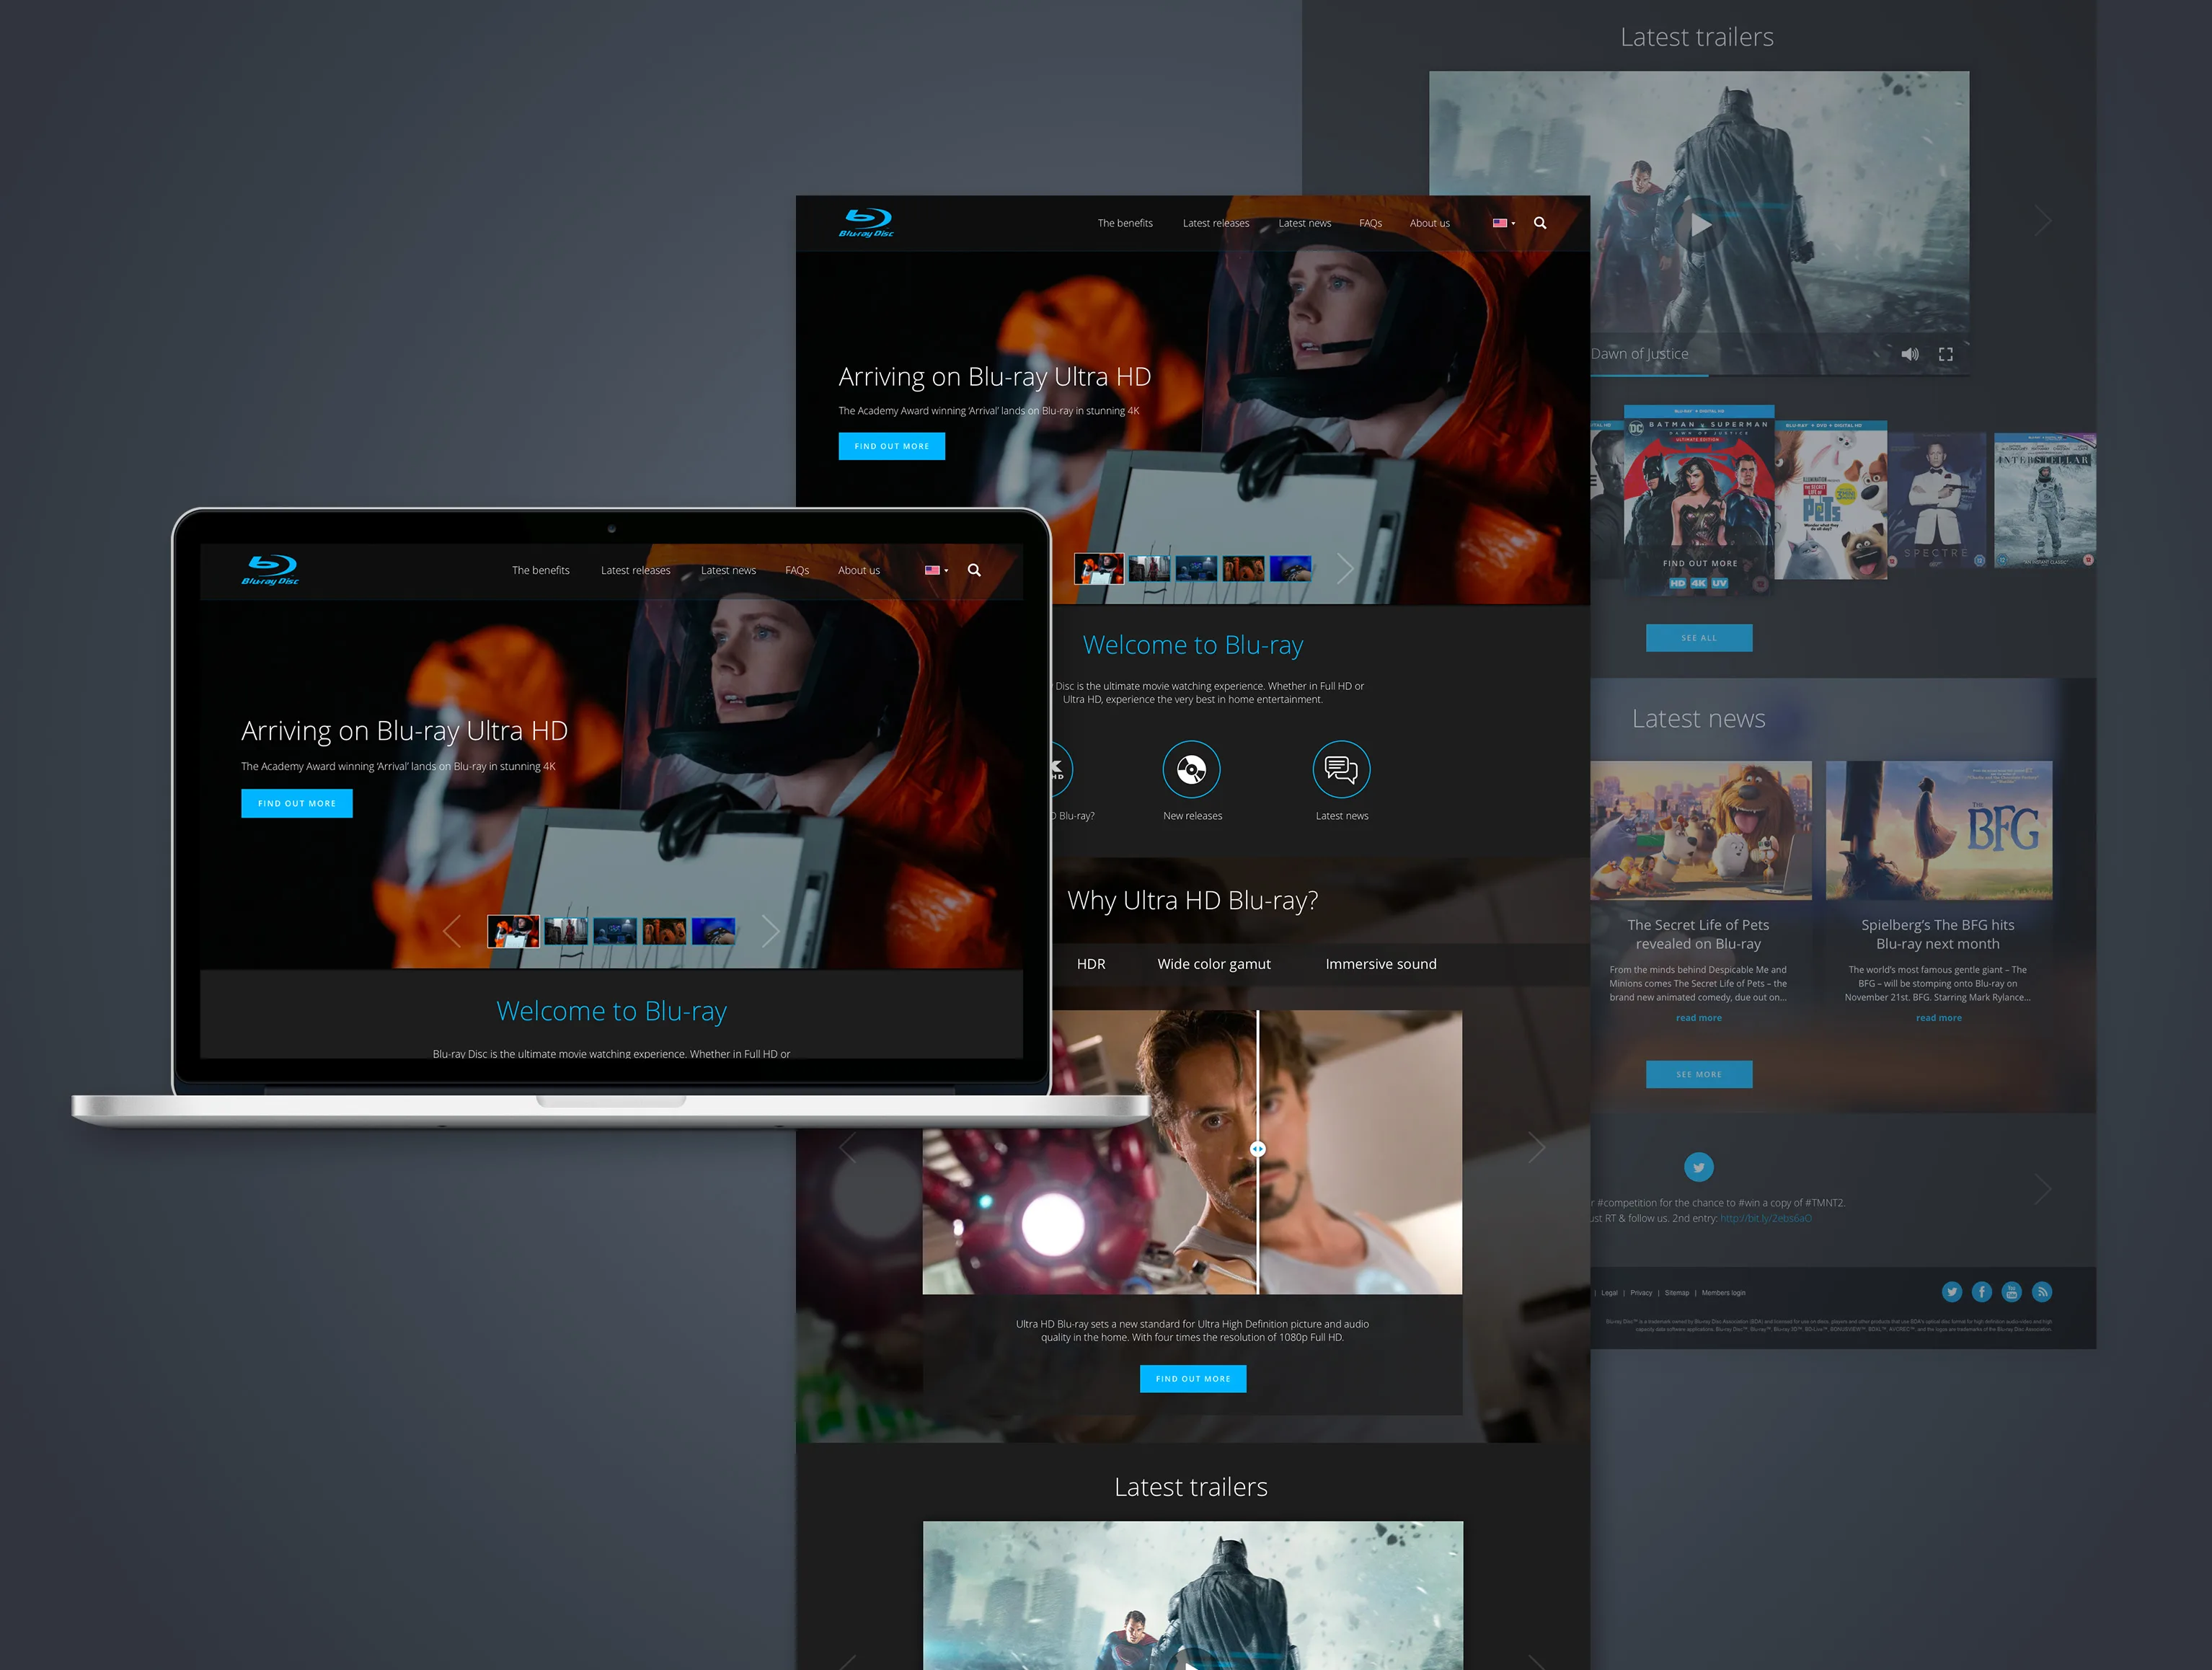This screenshot has width=2212, height=1670.
Task: Select The Secret Life of Pets cover
Action: [x=1831, y=500]
